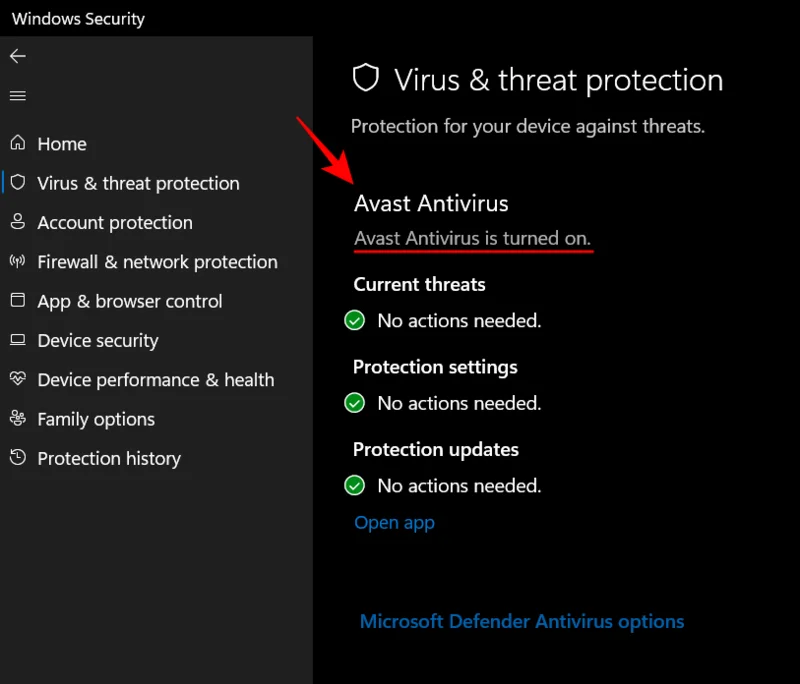The height and width of the screenshot is (684, 800).
Task: Switch to the Protection history page
Action: [109, 458]
